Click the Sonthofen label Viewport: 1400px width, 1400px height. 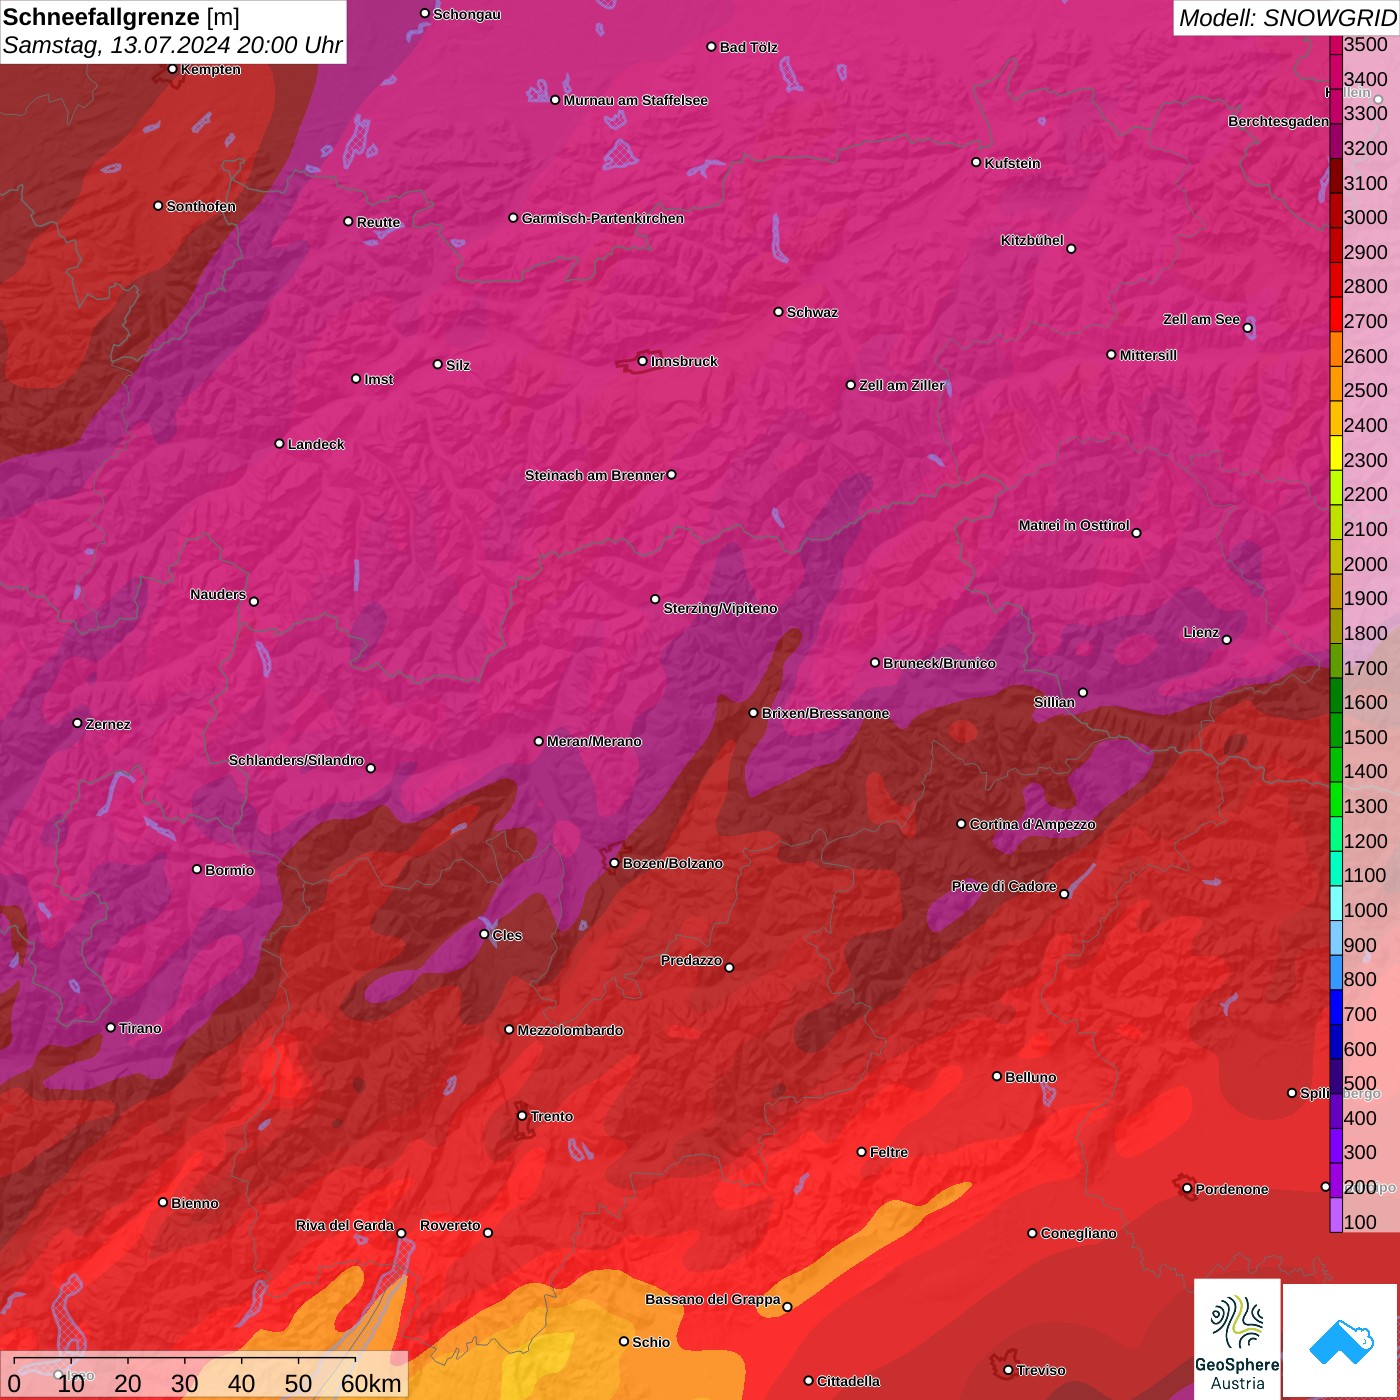pyautogui.click(x=201, y=206)
